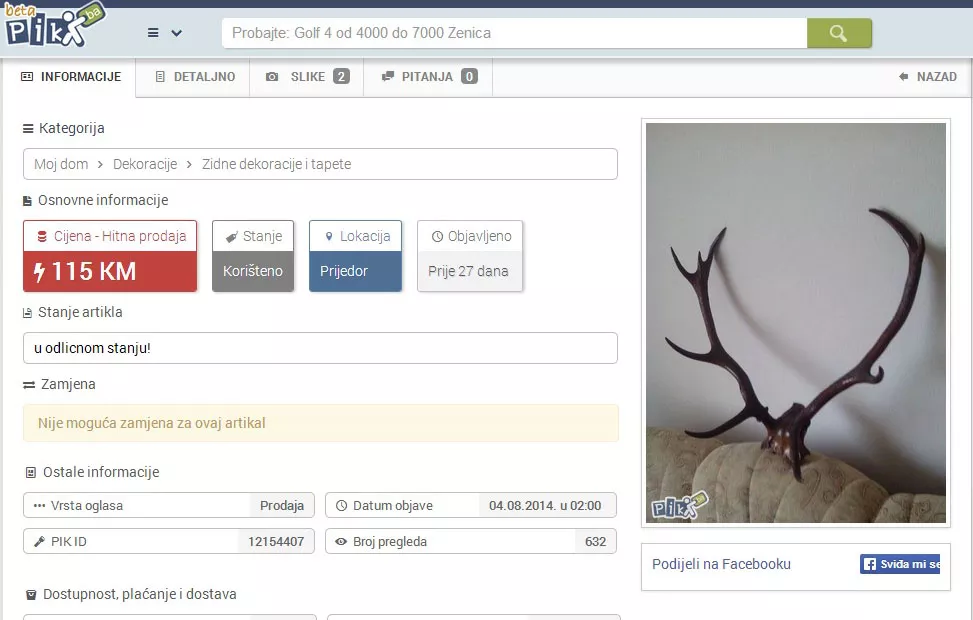The height and width of the screenshot is (620, 973).
Task: Click the Broj pregleda eye icon
Action: [x=341, y=542]
